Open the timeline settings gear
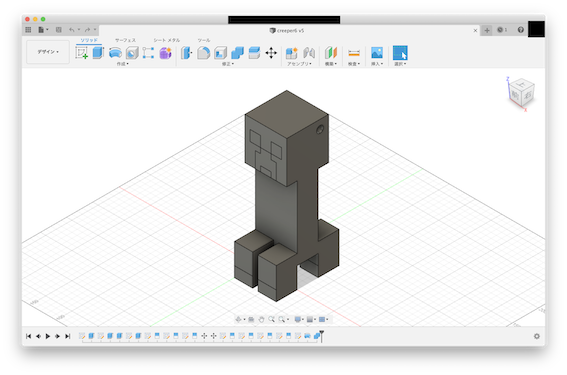 [537, 336]
